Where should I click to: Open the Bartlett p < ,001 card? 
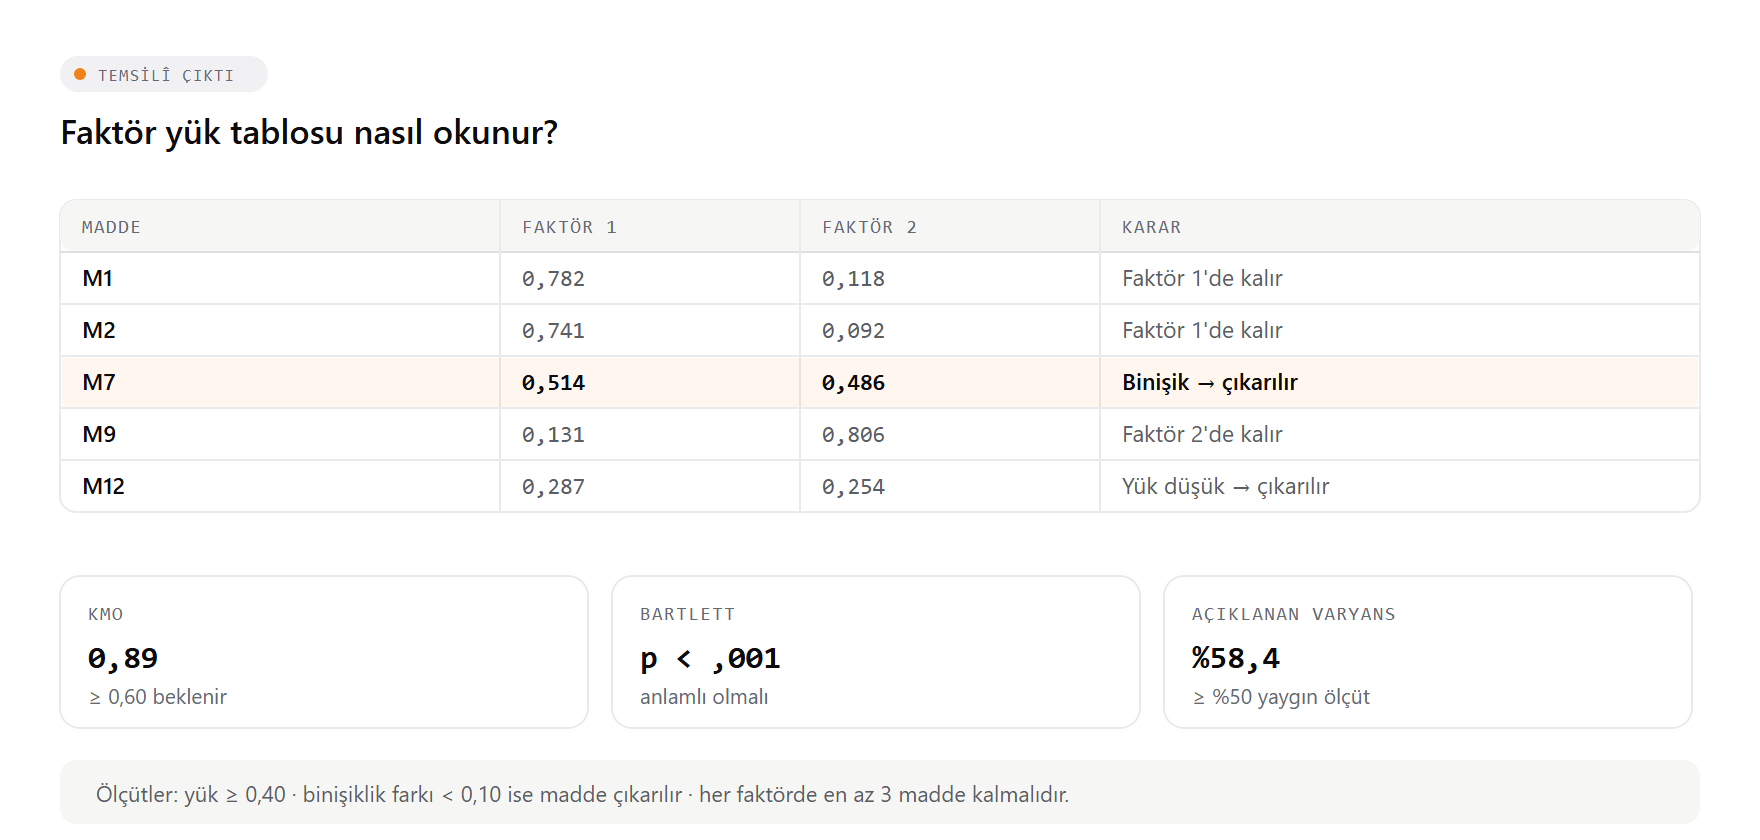point(876,652)
